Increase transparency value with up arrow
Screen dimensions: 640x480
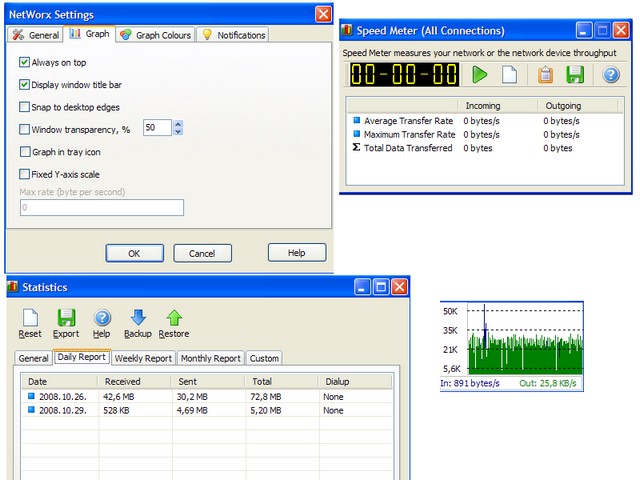click(178, 124)
